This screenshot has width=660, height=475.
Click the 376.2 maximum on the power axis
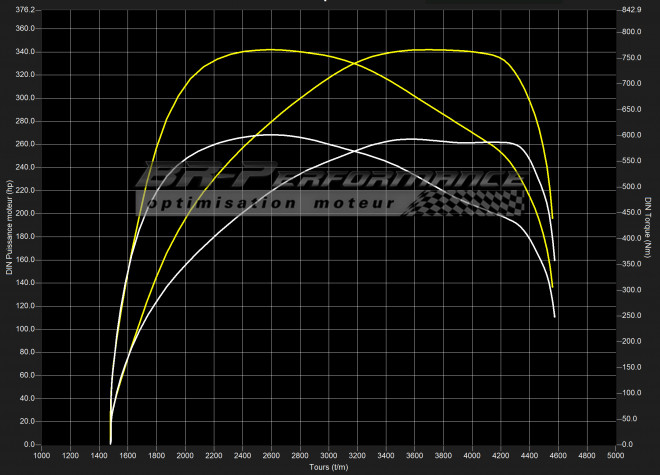click(25, 9)
